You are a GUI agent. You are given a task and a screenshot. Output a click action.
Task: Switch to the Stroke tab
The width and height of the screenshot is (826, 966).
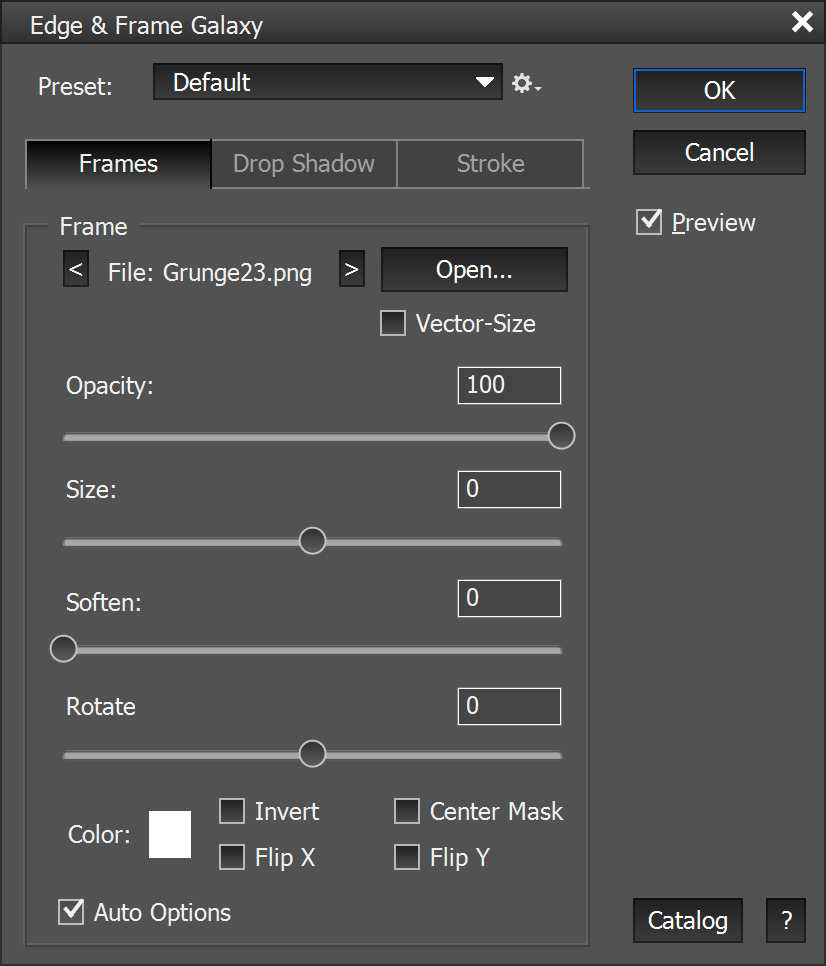tap(490, 164)
